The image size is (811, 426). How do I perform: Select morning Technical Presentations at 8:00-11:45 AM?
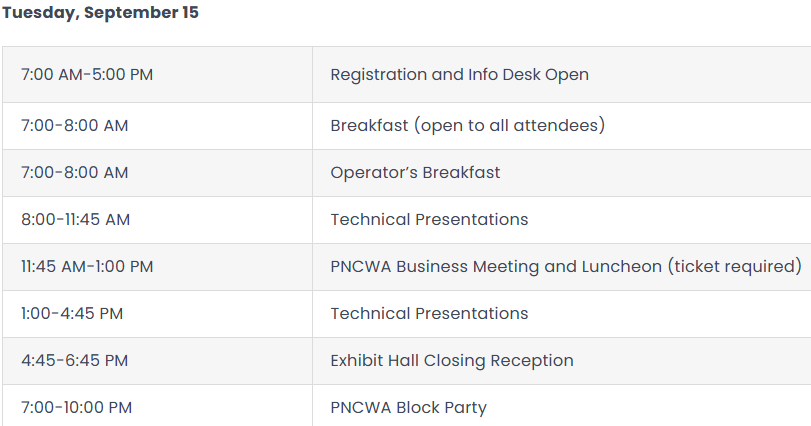[x=429, y=220]
